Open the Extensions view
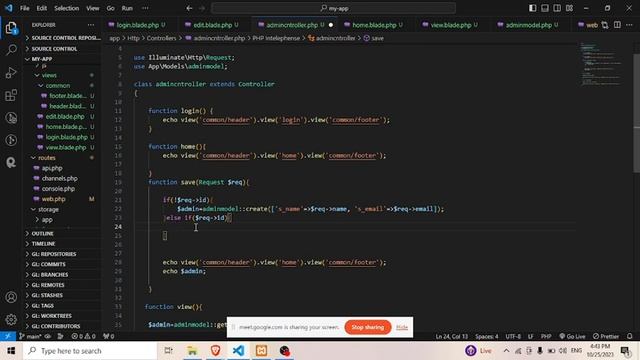 pyautogui.click(x=11, y=95)
